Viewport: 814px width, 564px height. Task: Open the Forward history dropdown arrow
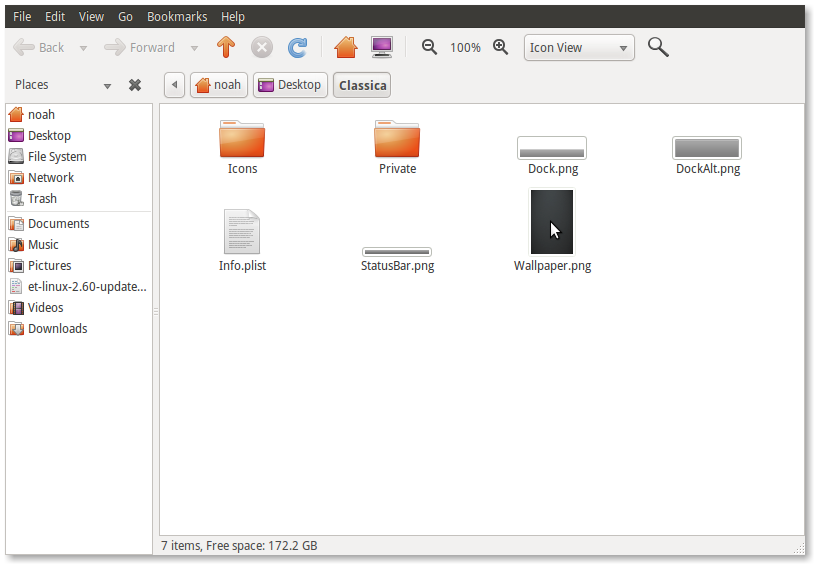pyautogui.click(x=194, y=48)
